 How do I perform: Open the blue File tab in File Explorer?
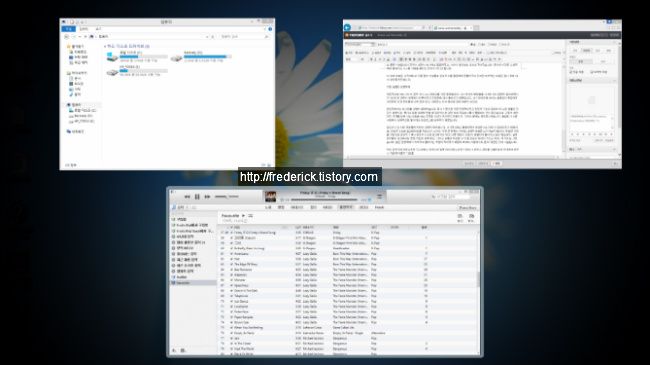pos(69,29)
